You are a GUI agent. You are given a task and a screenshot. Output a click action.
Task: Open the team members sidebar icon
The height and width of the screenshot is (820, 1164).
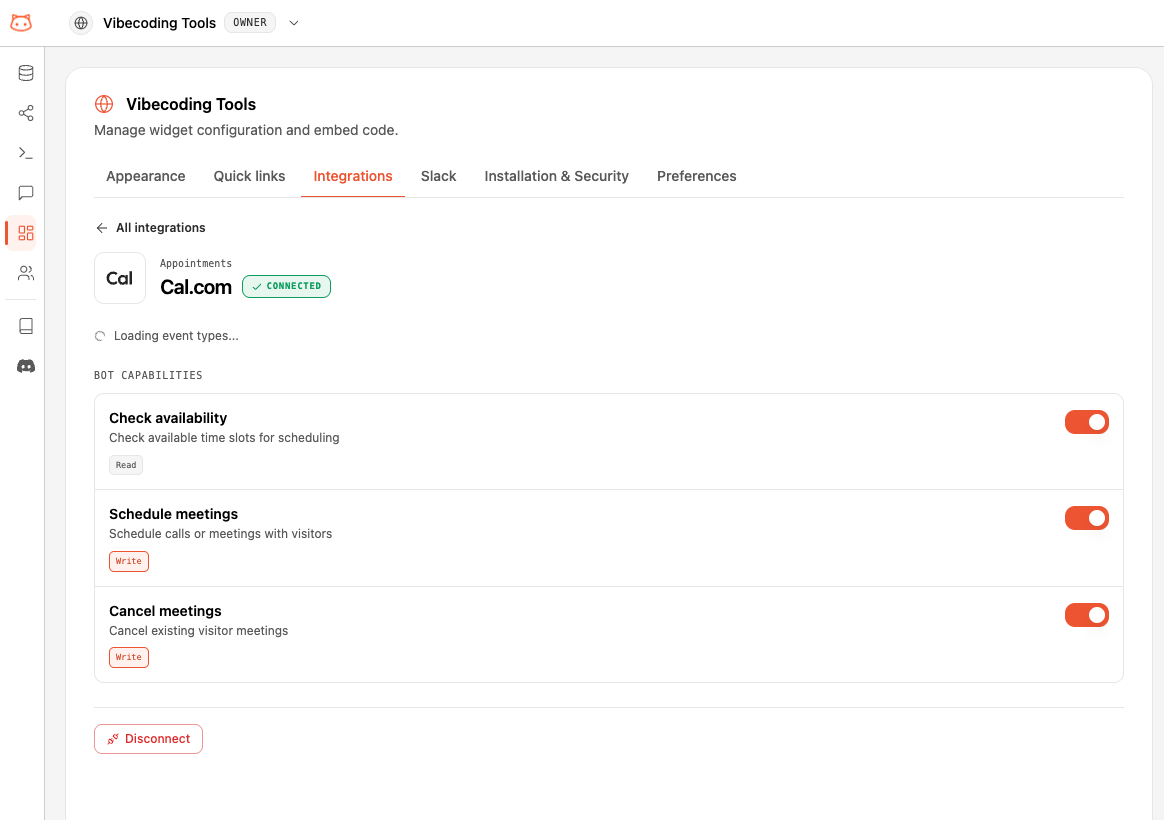coord(26,273)
